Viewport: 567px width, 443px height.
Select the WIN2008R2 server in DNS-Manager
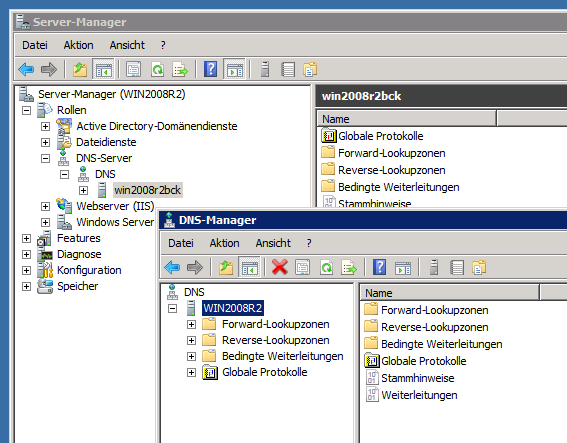coord(233,308)
